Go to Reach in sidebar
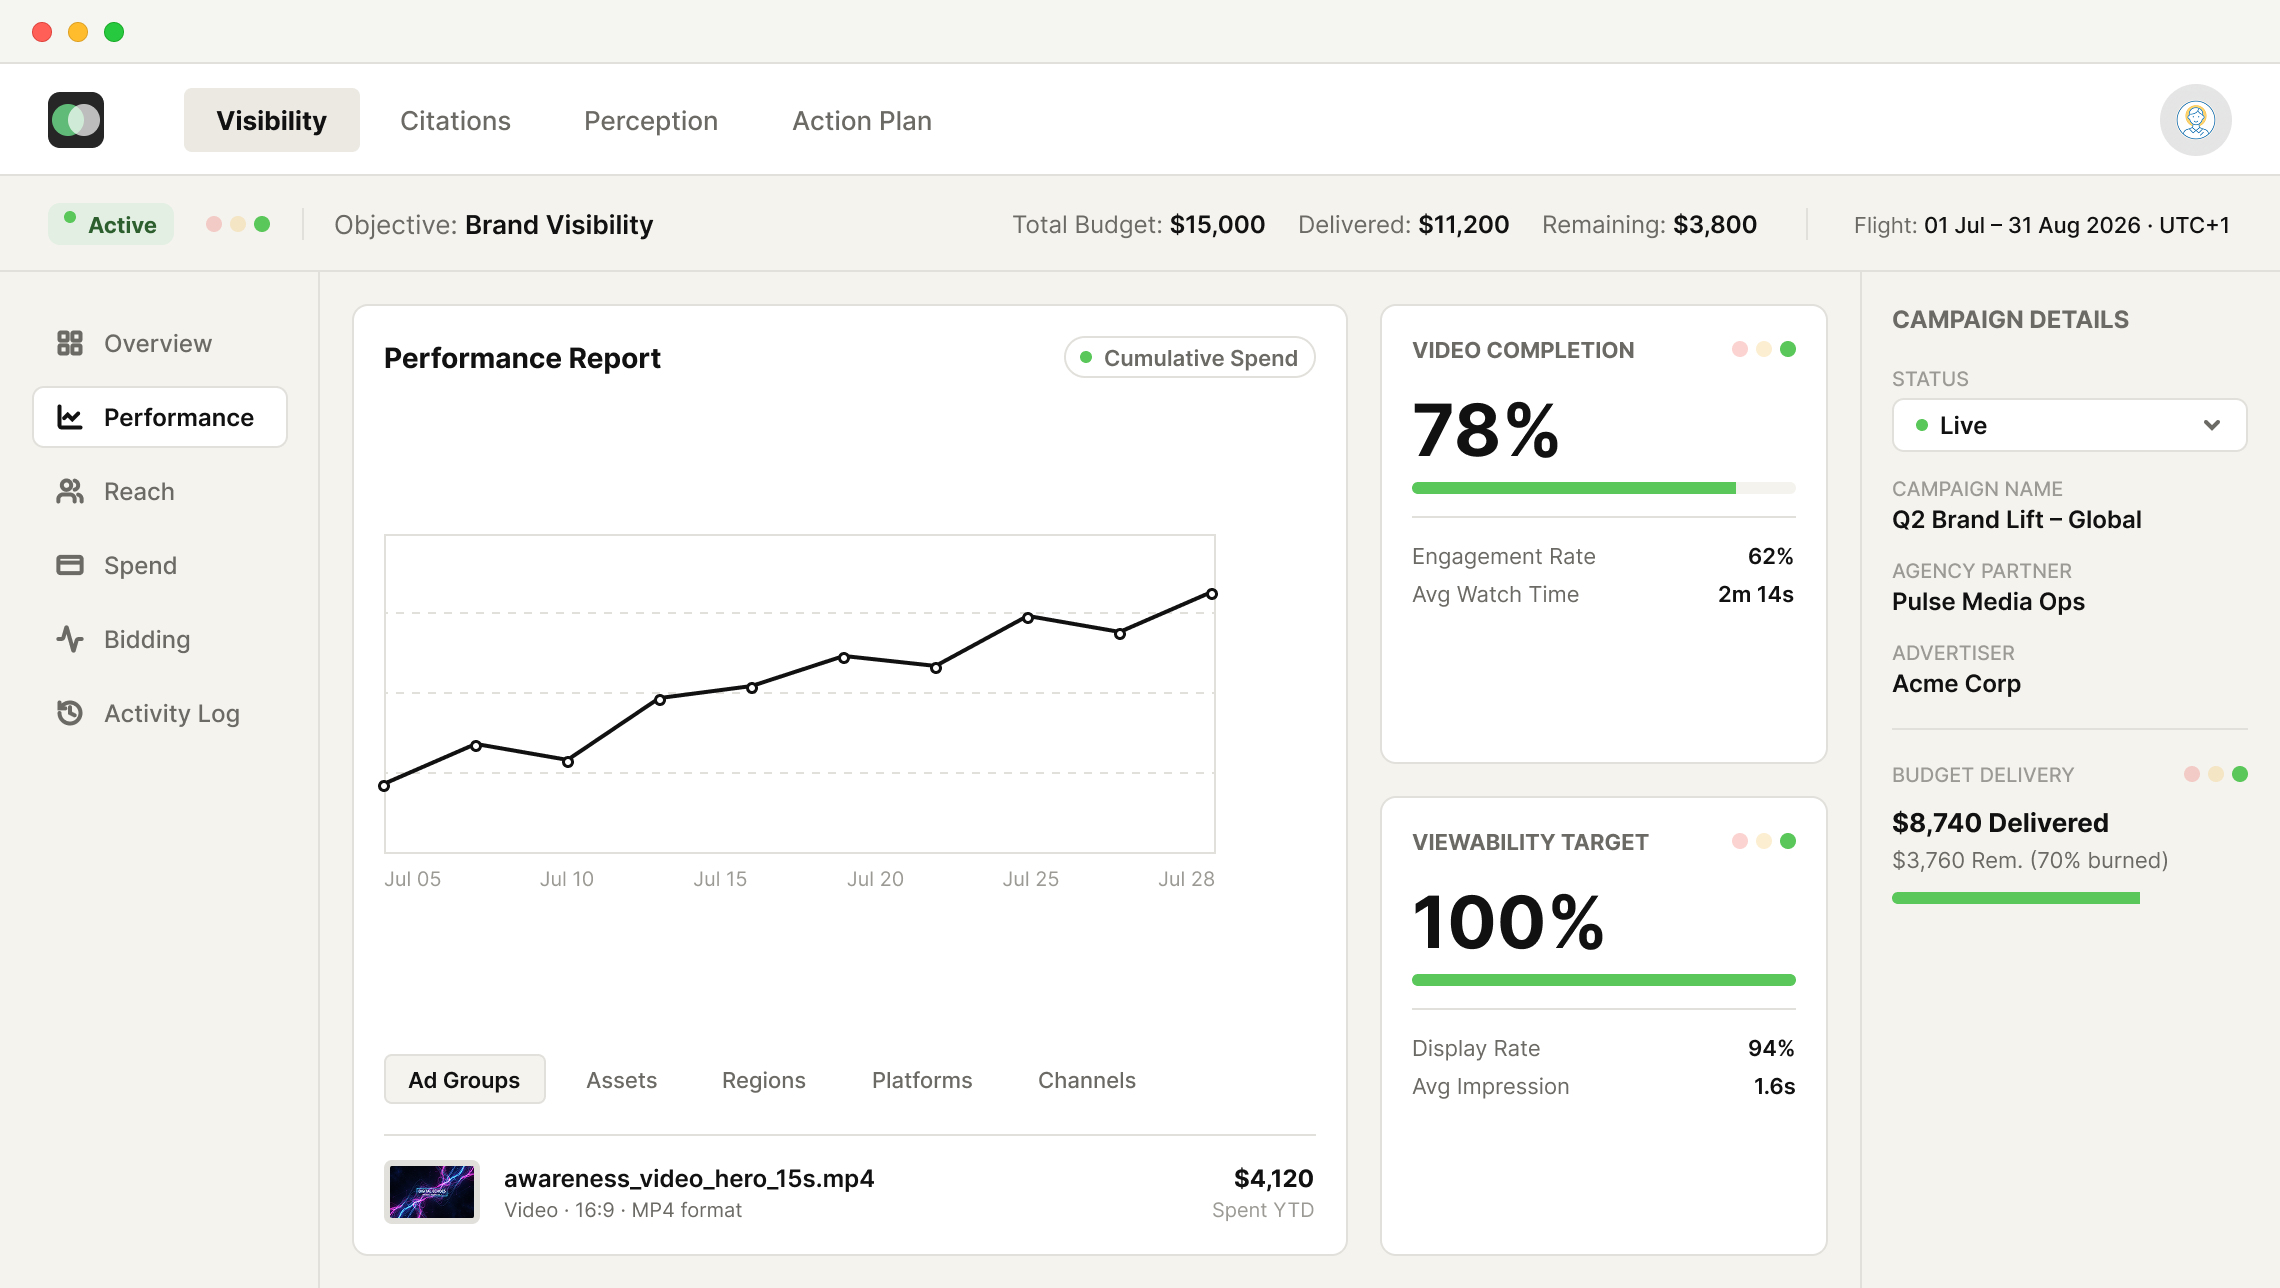 pyautogui.click(x=160, y=491)
